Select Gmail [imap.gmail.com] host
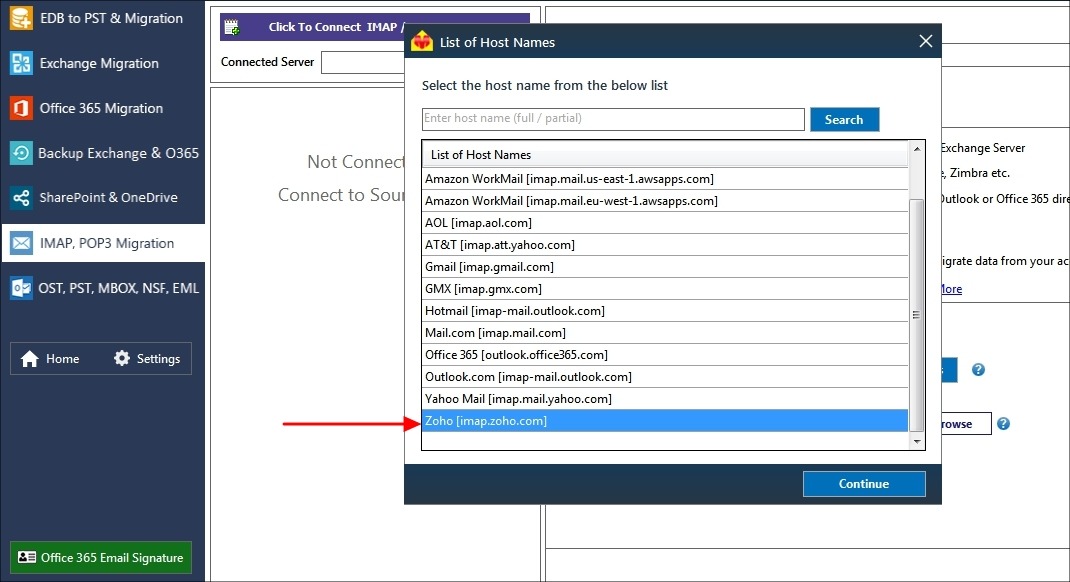 click(665, 267)
